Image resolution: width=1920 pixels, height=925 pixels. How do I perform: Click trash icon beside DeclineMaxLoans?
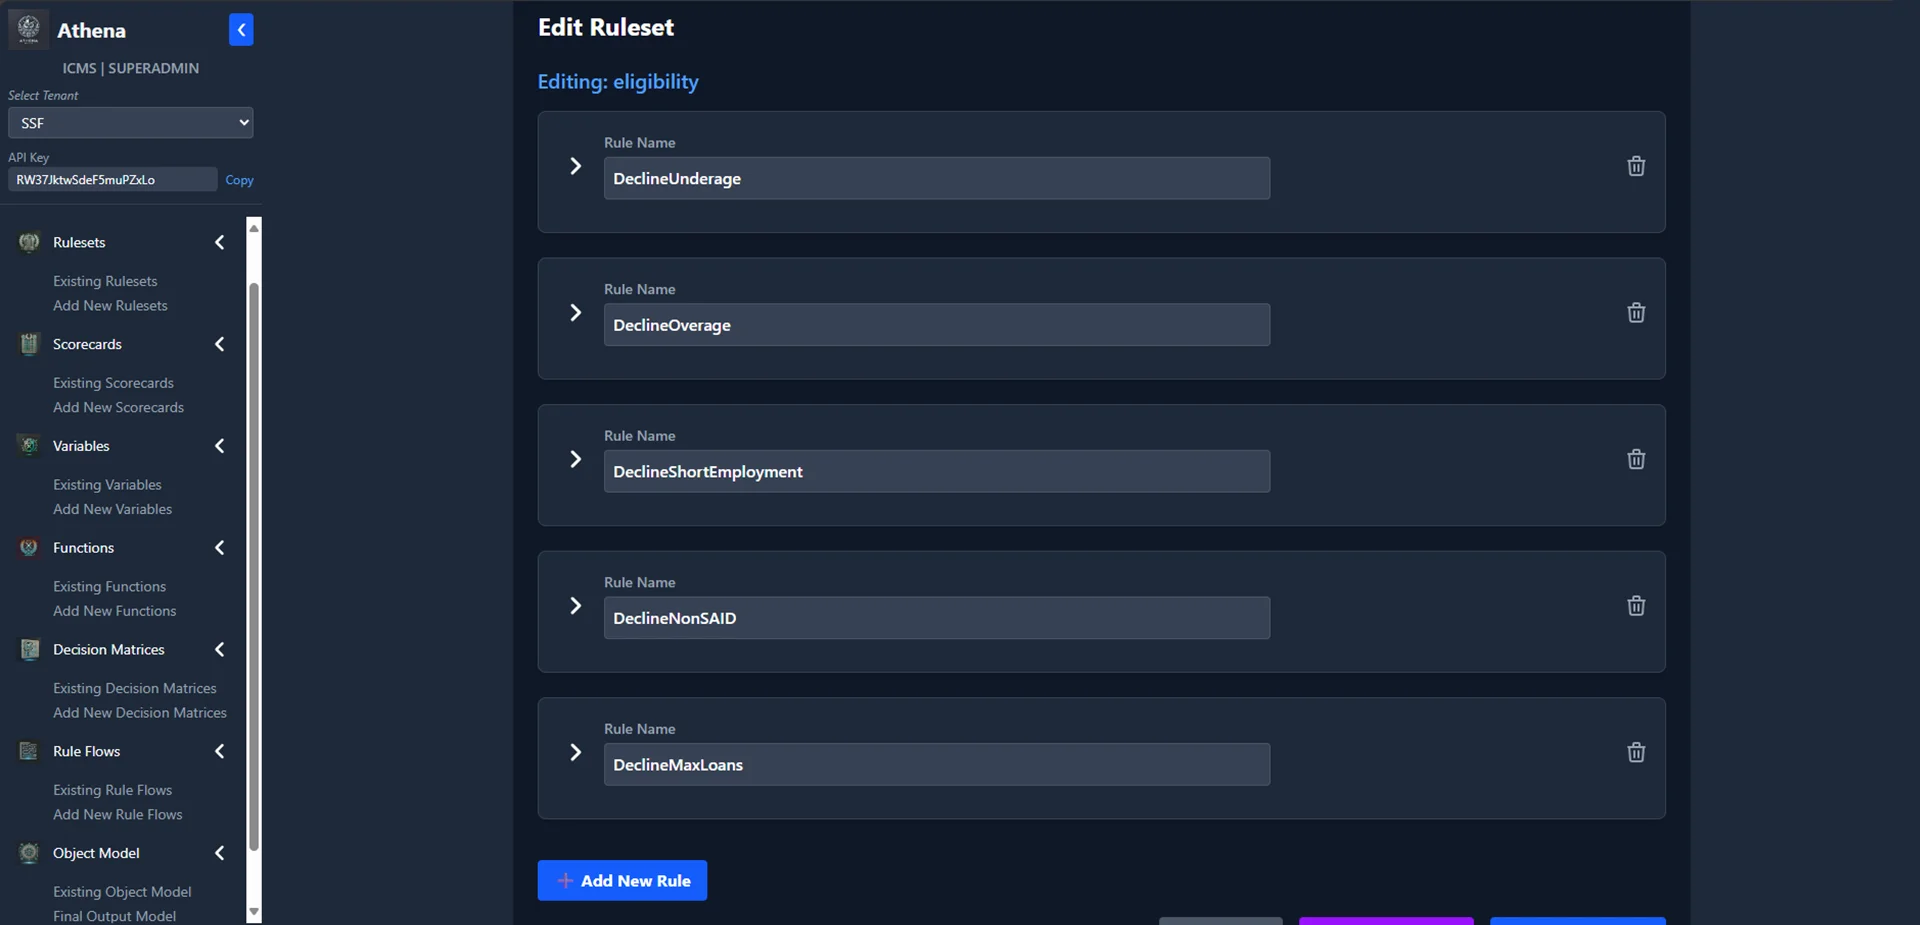pyautogui.click(x=1636, y=752)
